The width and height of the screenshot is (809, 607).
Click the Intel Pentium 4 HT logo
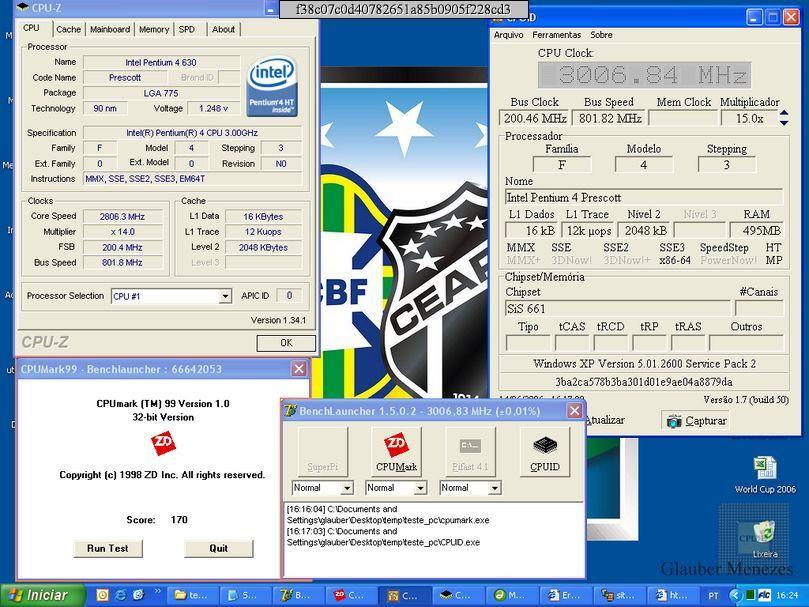pyautogui.click(x=272, y=86)
